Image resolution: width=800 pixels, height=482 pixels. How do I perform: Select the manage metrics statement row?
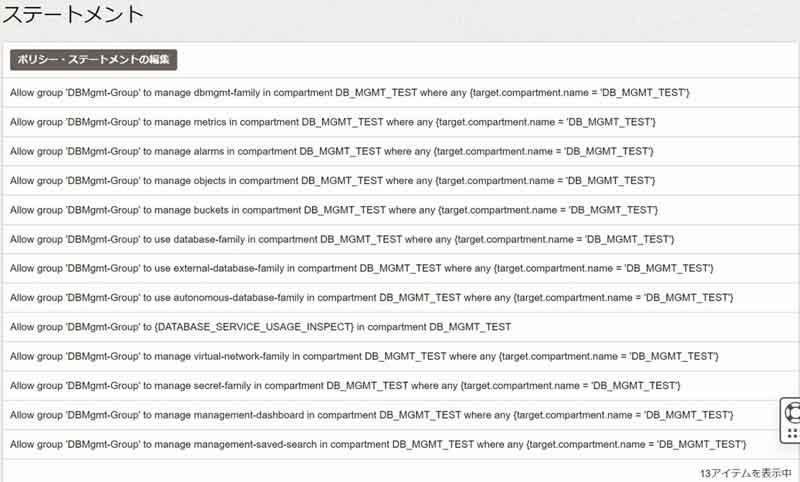[x=400, y=122]
